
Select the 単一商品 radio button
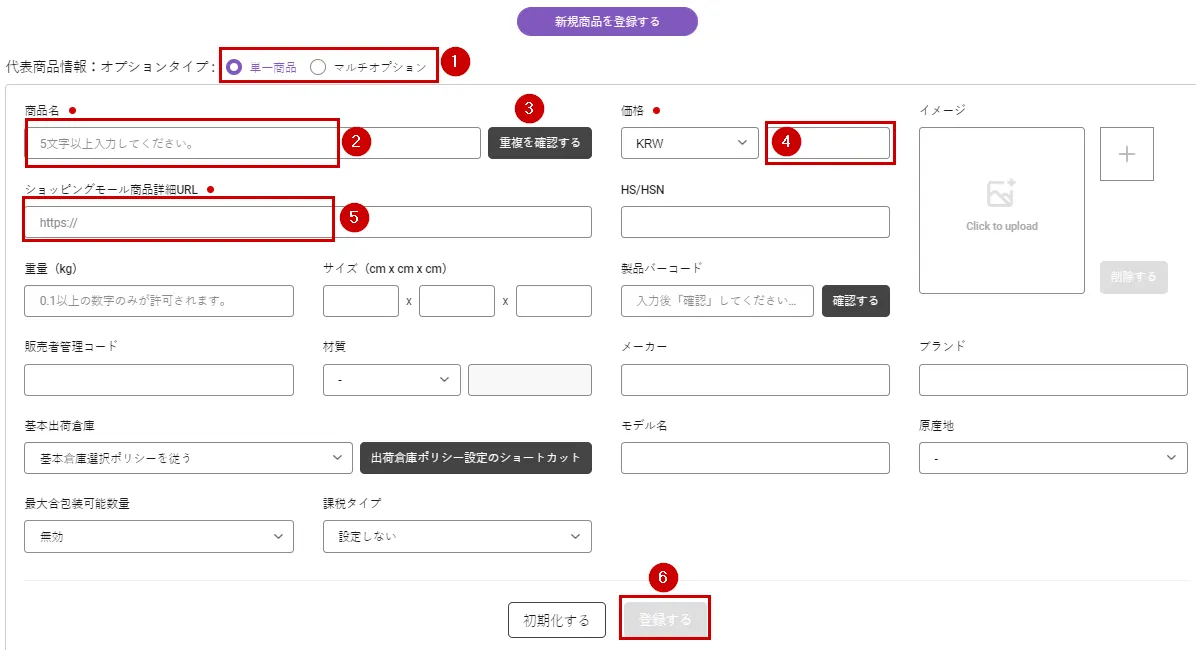234,67
